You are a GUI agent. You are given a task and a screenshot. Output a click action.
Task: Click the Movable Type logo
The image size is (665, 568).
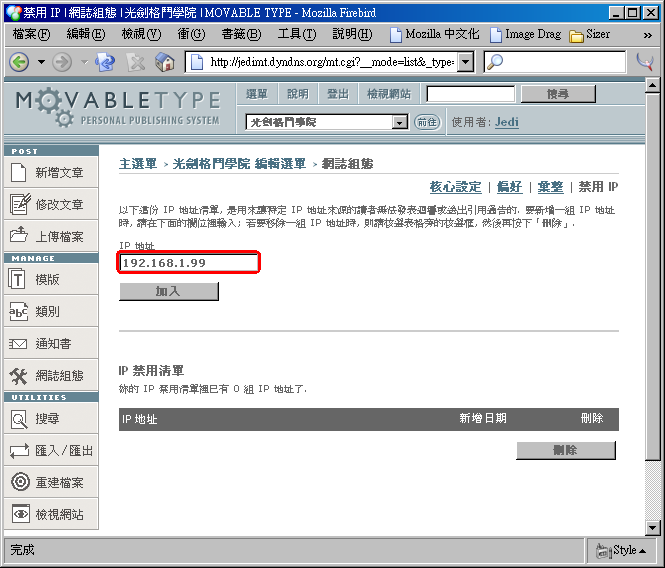(x=118, y=108)
